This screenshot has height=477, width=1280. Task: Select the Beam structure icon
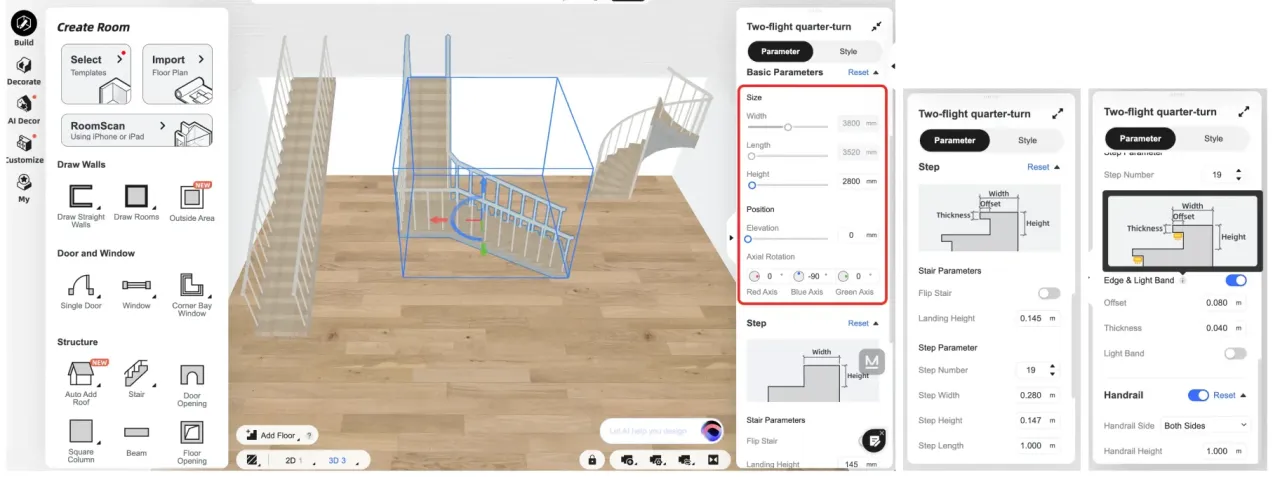pos(136,432)
